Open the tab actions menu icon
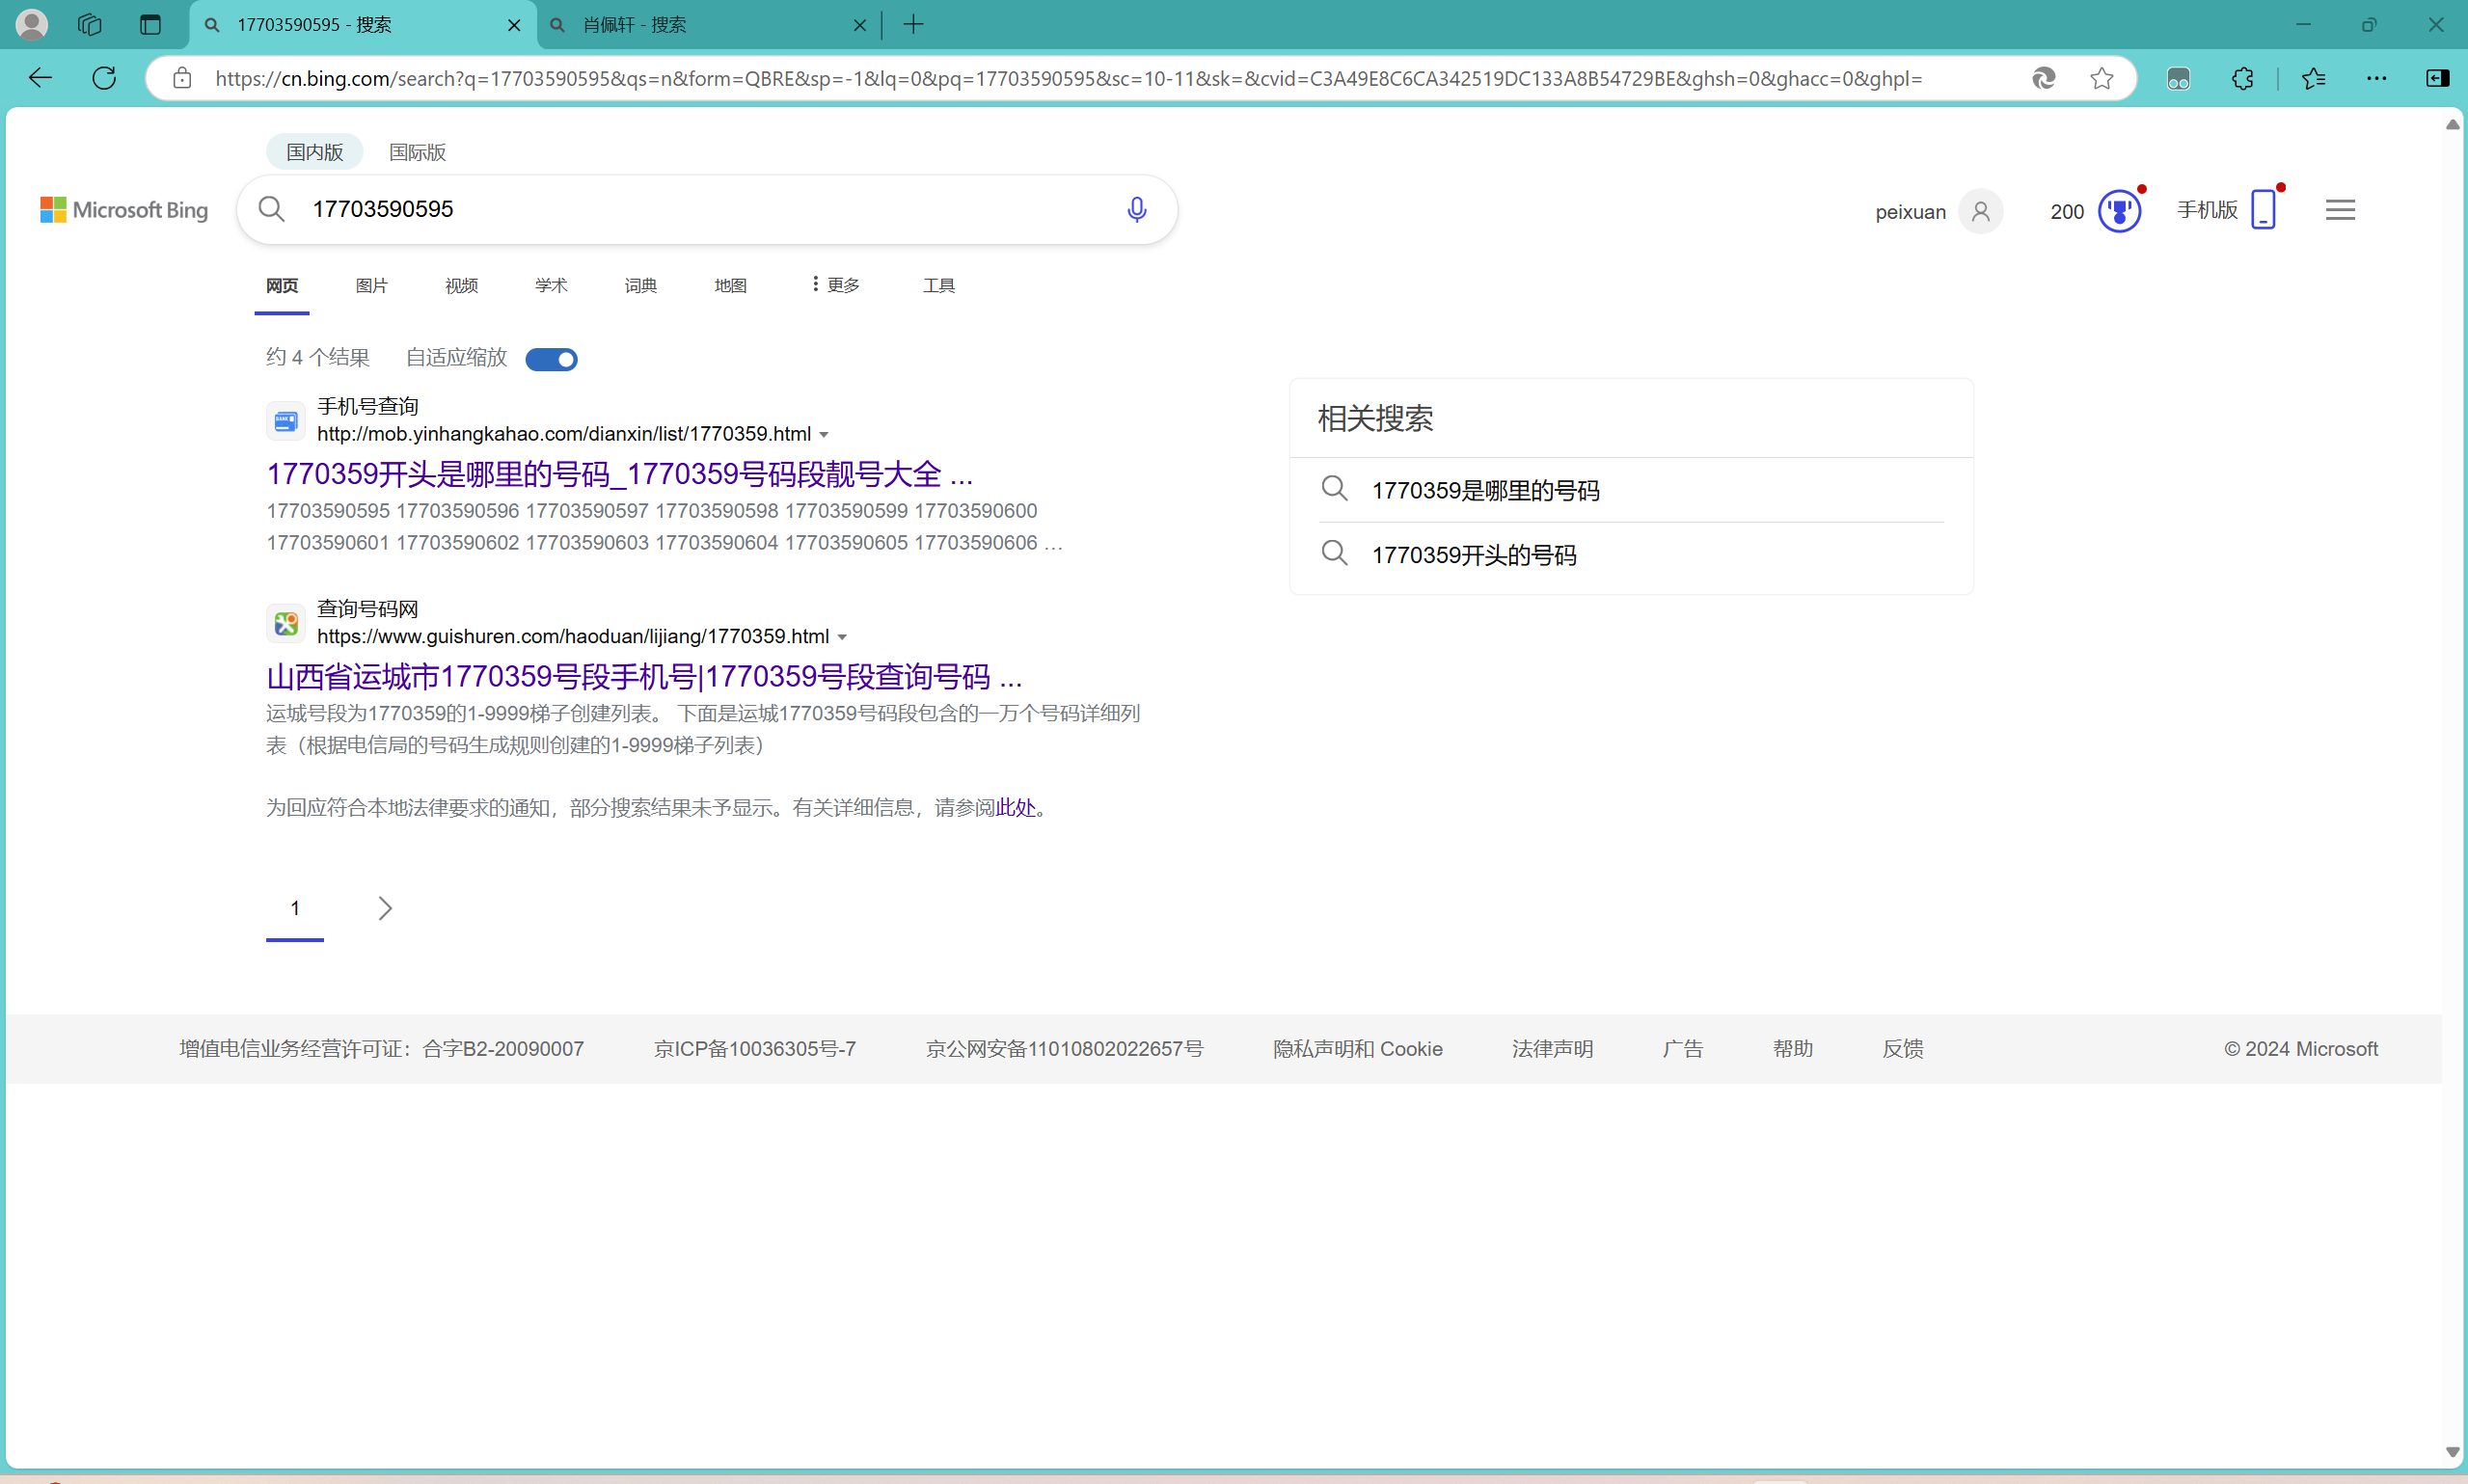The image size is (2468, 1484). [x=150, y=24]
